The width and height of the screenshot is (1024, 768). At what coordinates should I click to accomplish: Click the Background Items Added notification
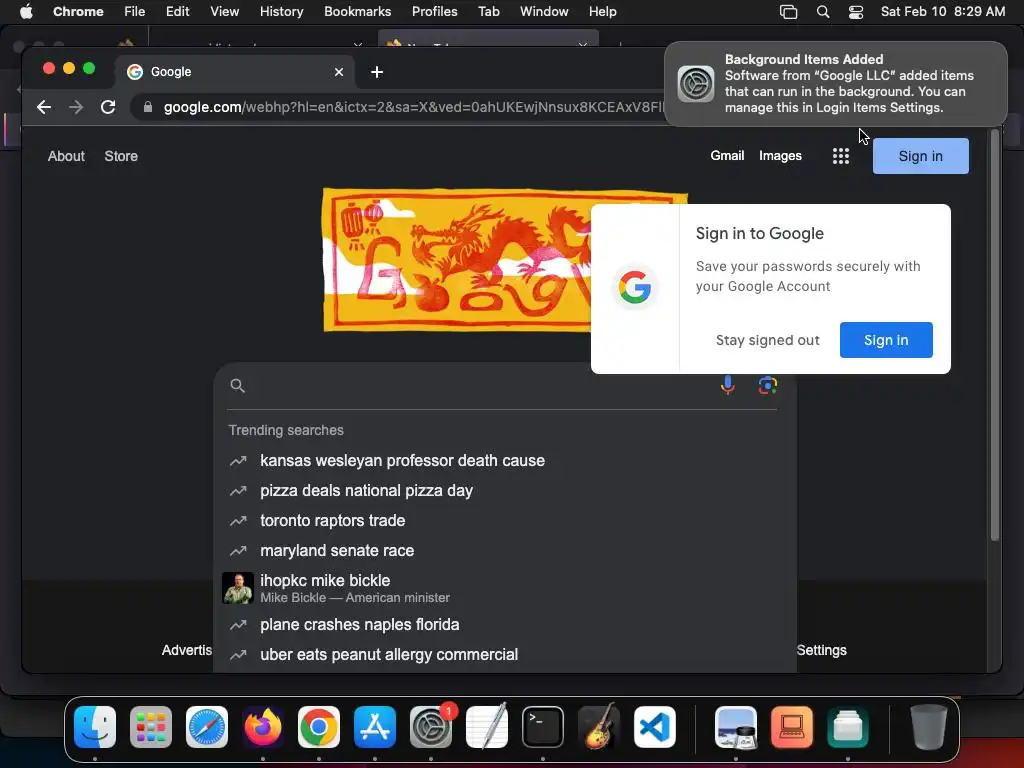835,84
